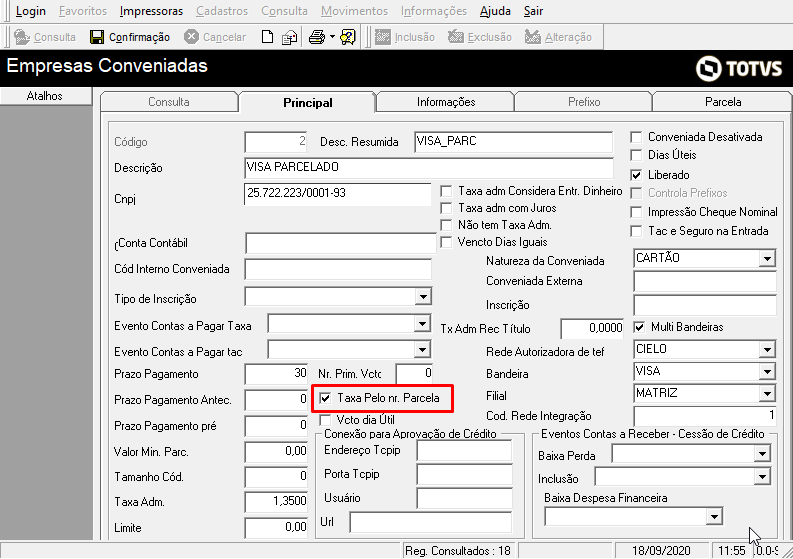Open the Movimentos menu
The image size is (793, 559).
pyautogui.click(x=354, y=11)
